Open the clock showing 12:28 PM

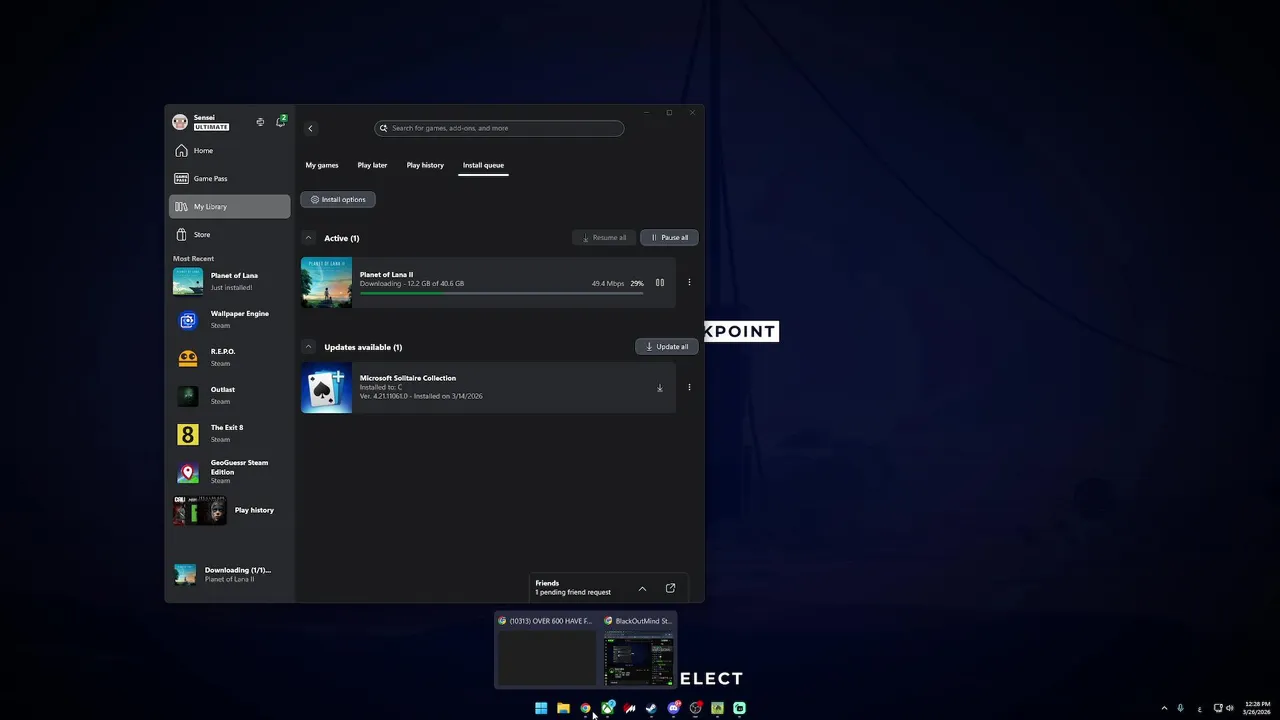pyautogui.click(x=1255, y=708)
